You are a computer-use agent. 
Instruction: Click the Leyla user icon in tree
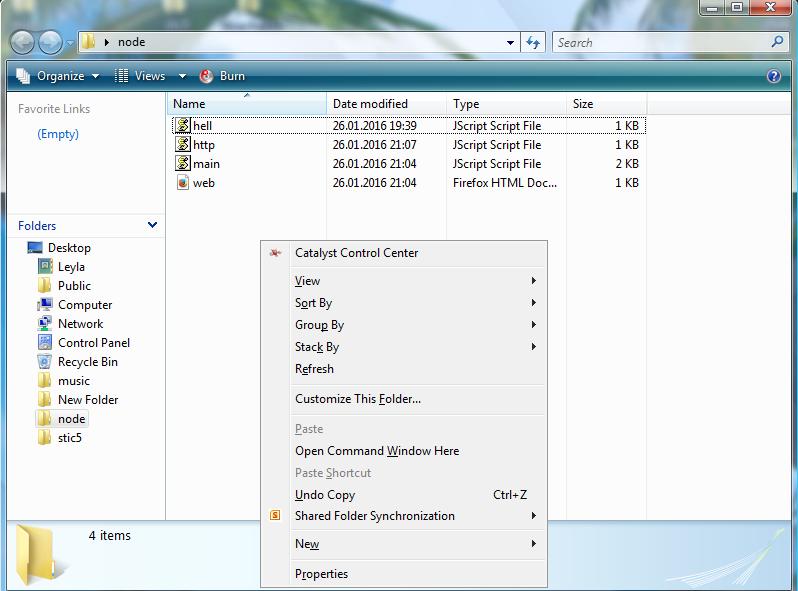tap(45, 266)
